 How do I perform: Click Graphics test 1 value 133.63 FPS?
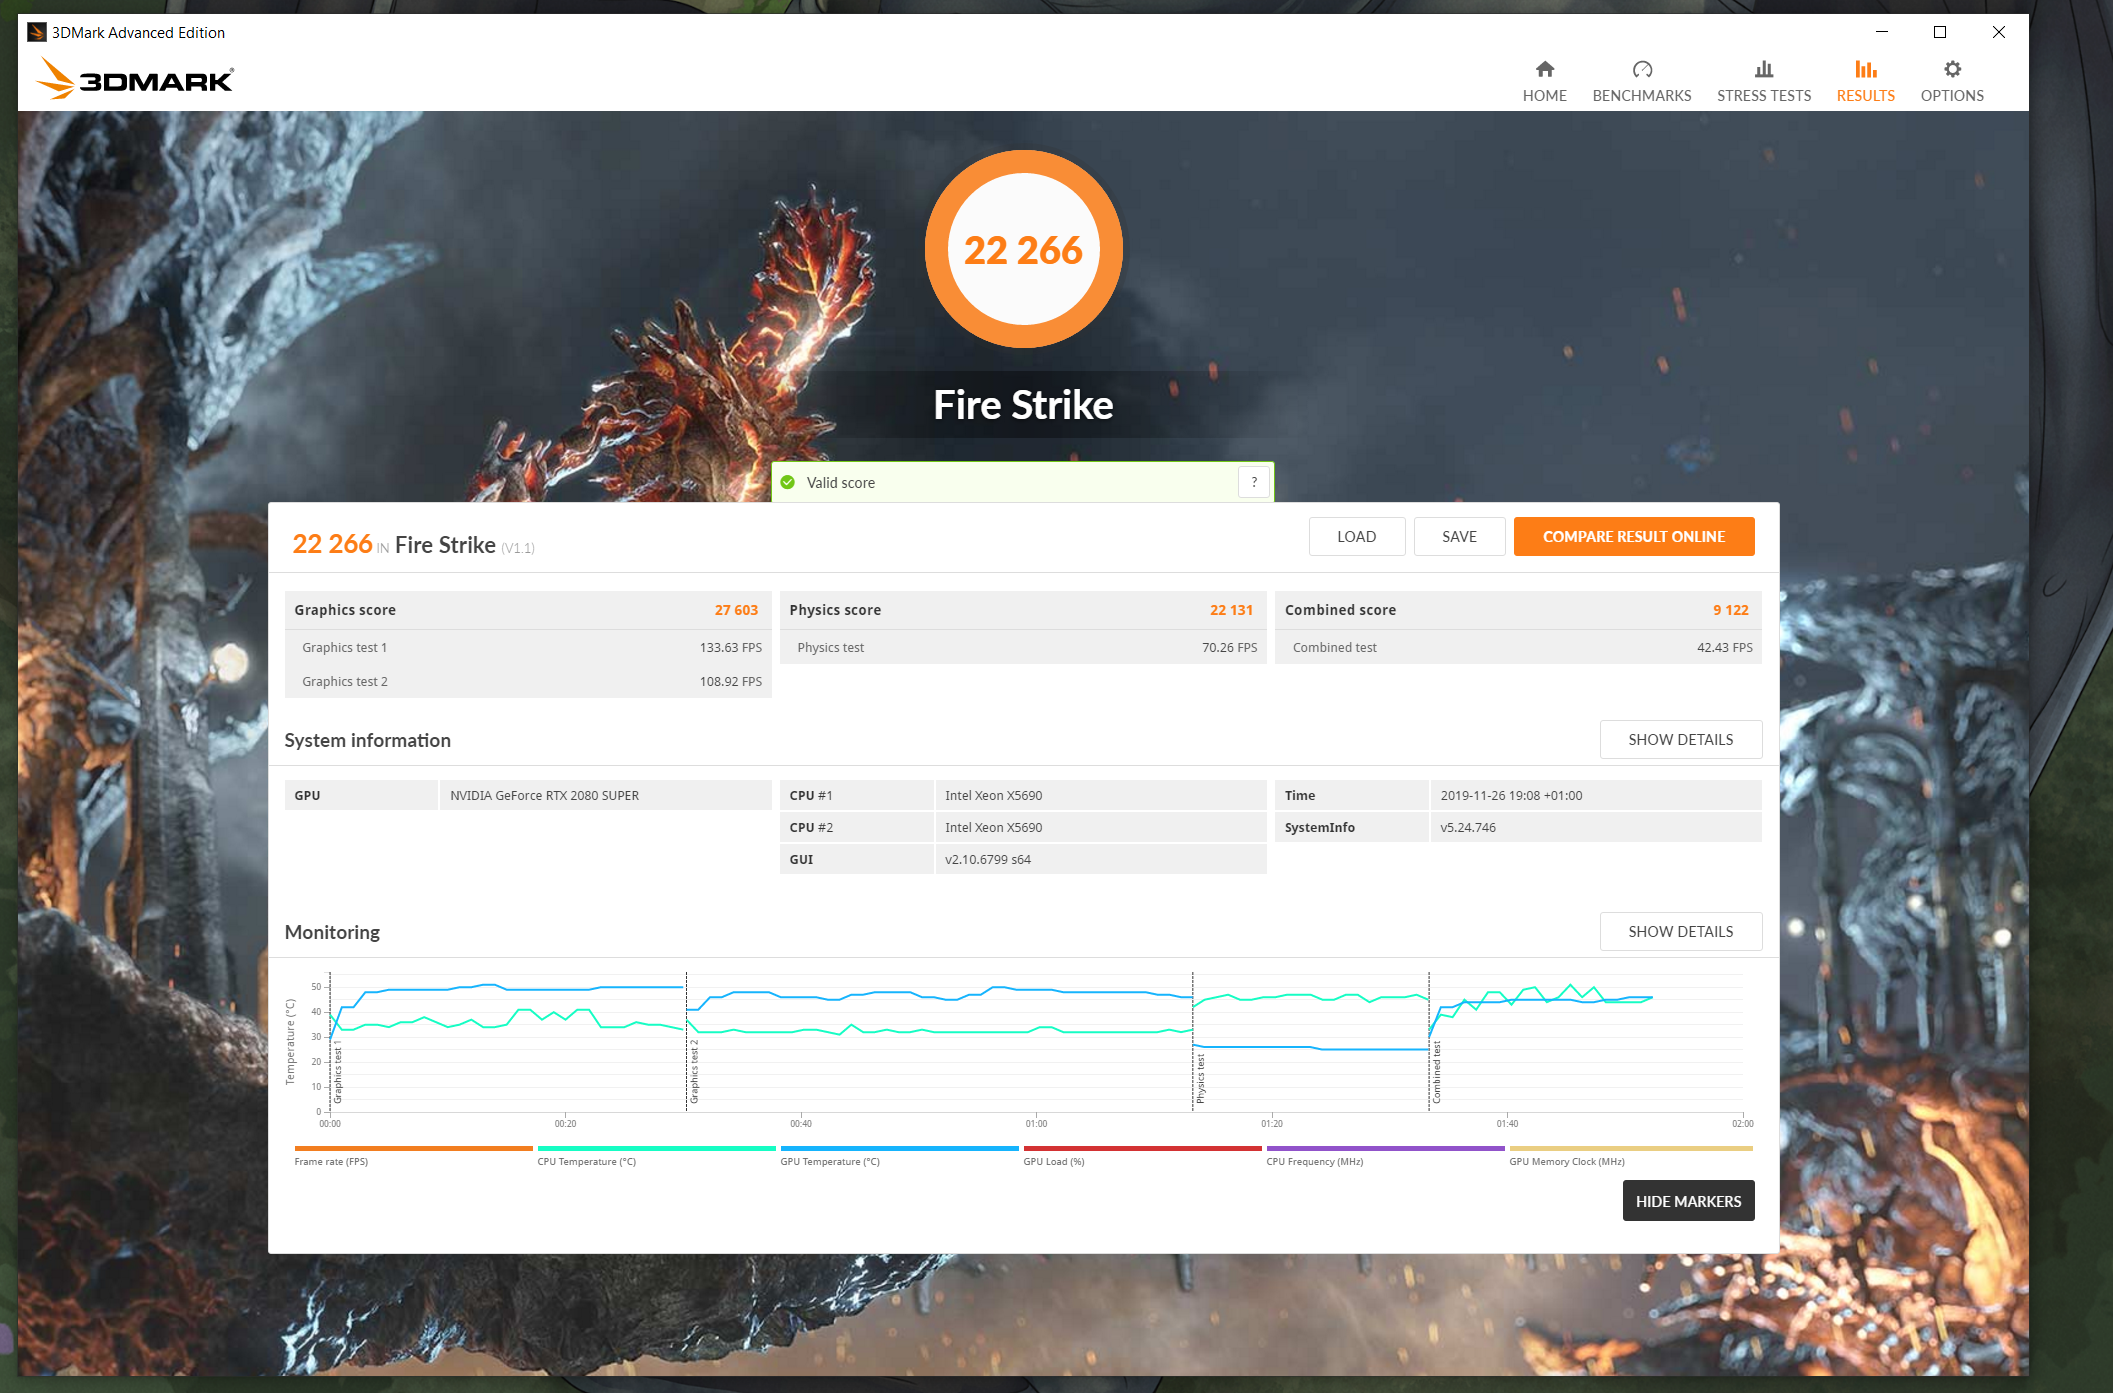(x=730, y=648)
